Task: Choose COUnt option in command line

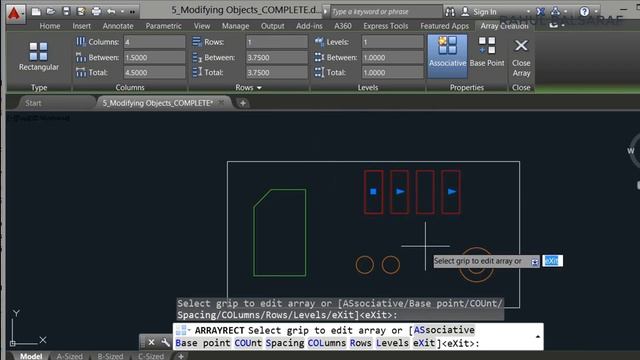Action: pos(248,343)
